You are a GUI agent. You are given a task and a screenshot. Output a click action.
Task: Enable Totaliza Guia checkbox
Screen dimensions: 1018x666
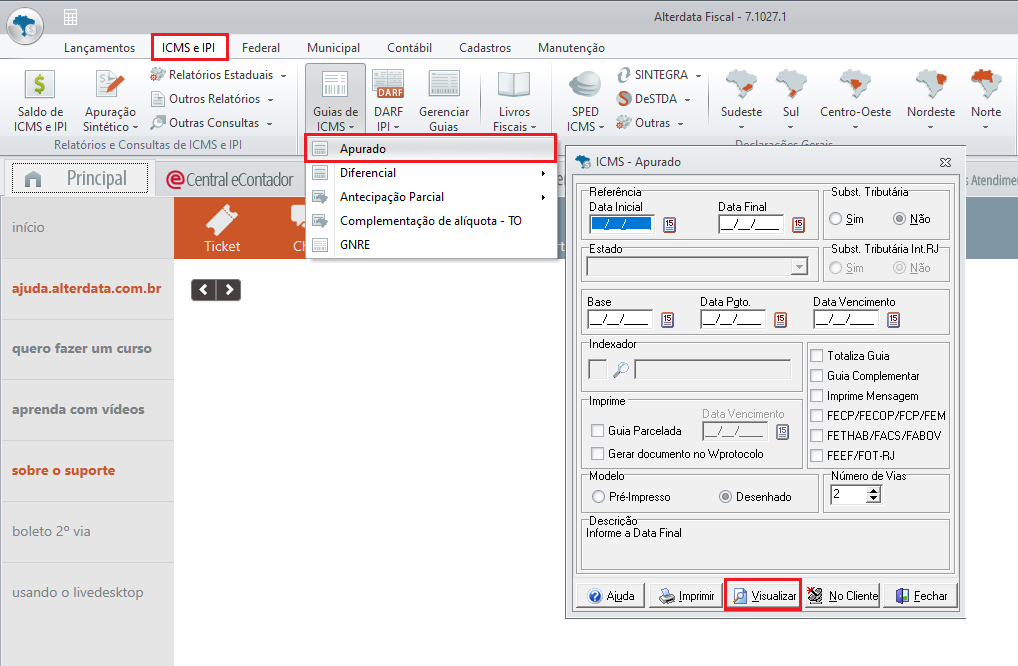(817, 356)
